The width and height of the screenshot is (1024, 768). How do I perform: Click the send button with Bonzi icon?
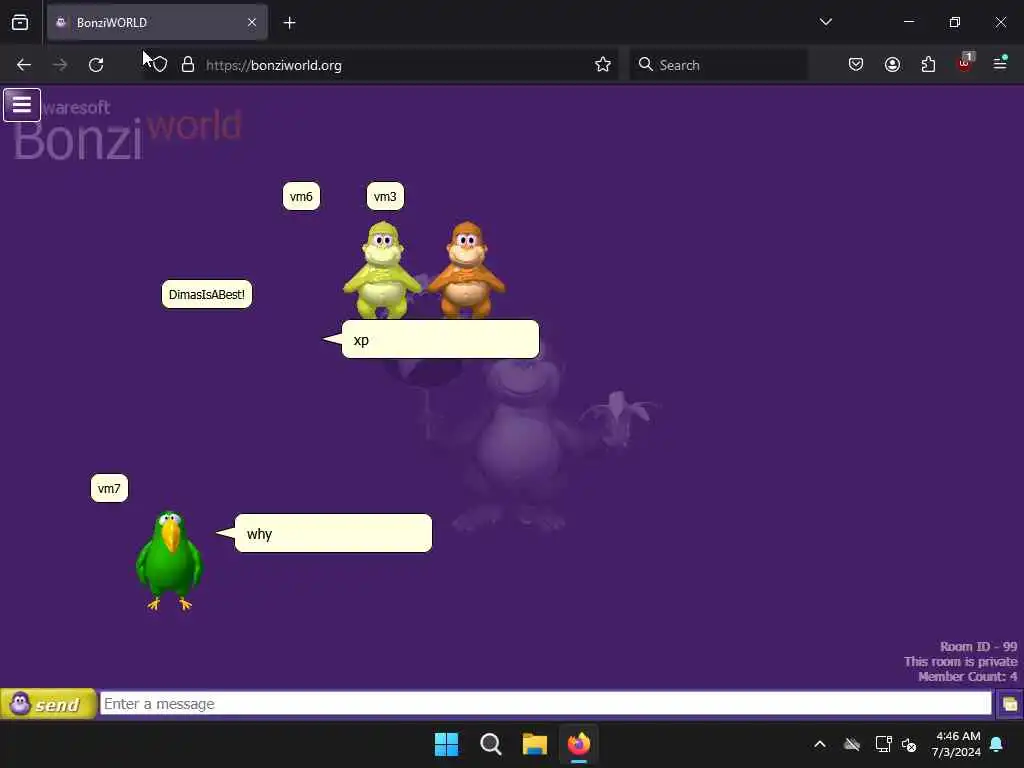pyautogui.click(x=48, y=704)
